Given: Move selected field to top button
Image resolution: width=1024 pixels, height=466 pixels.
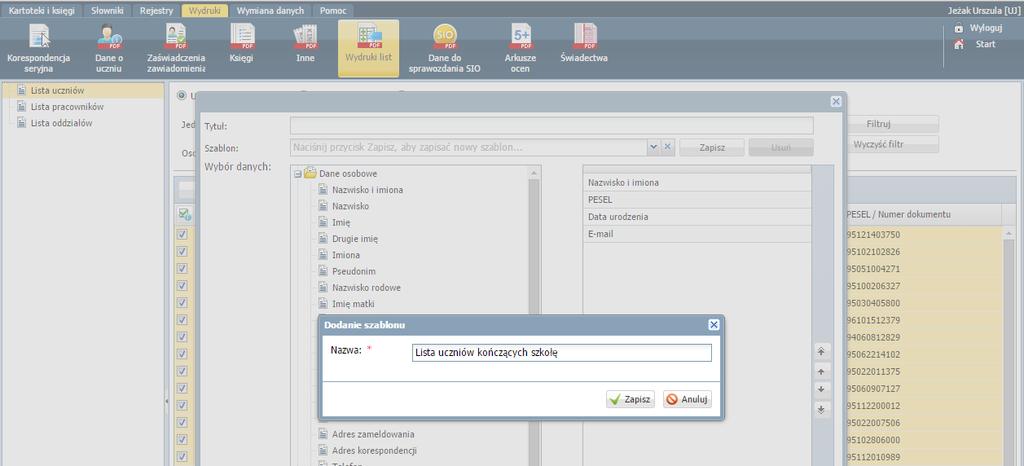Looking at the screenshot, I should (821, 351).
